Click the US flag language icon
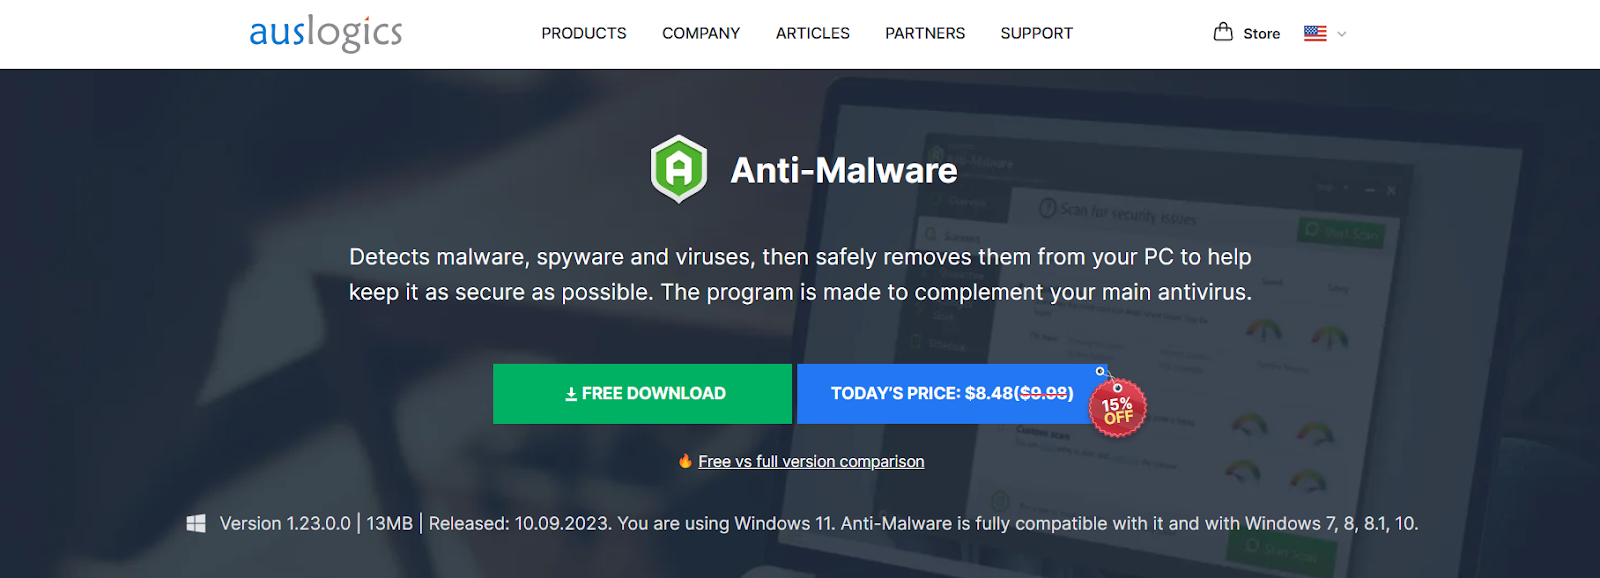Screen dimensions: 1600x578 tap(1315, 33)
